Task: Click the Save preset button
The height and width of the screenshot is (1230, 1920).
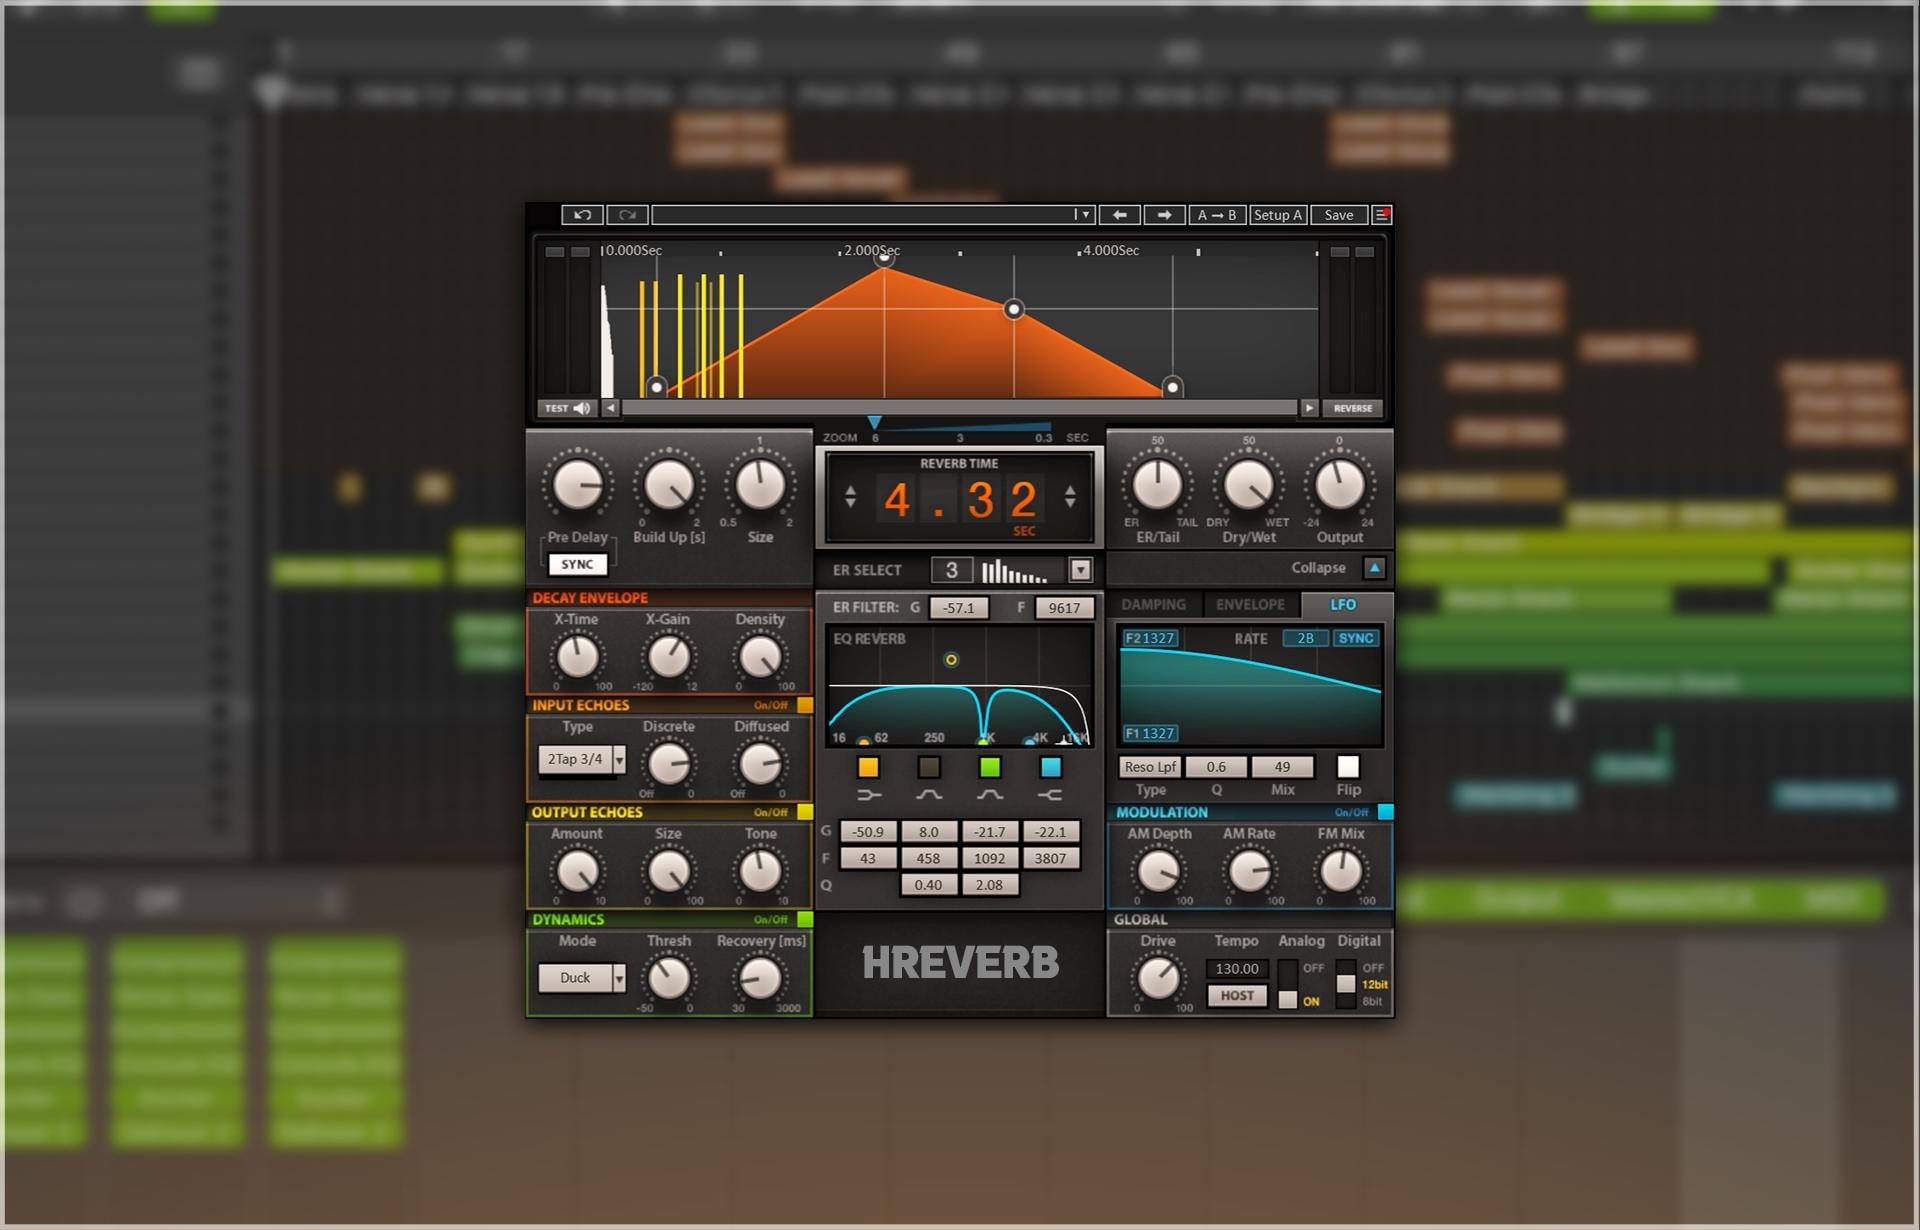Action: click(1339, 215)
